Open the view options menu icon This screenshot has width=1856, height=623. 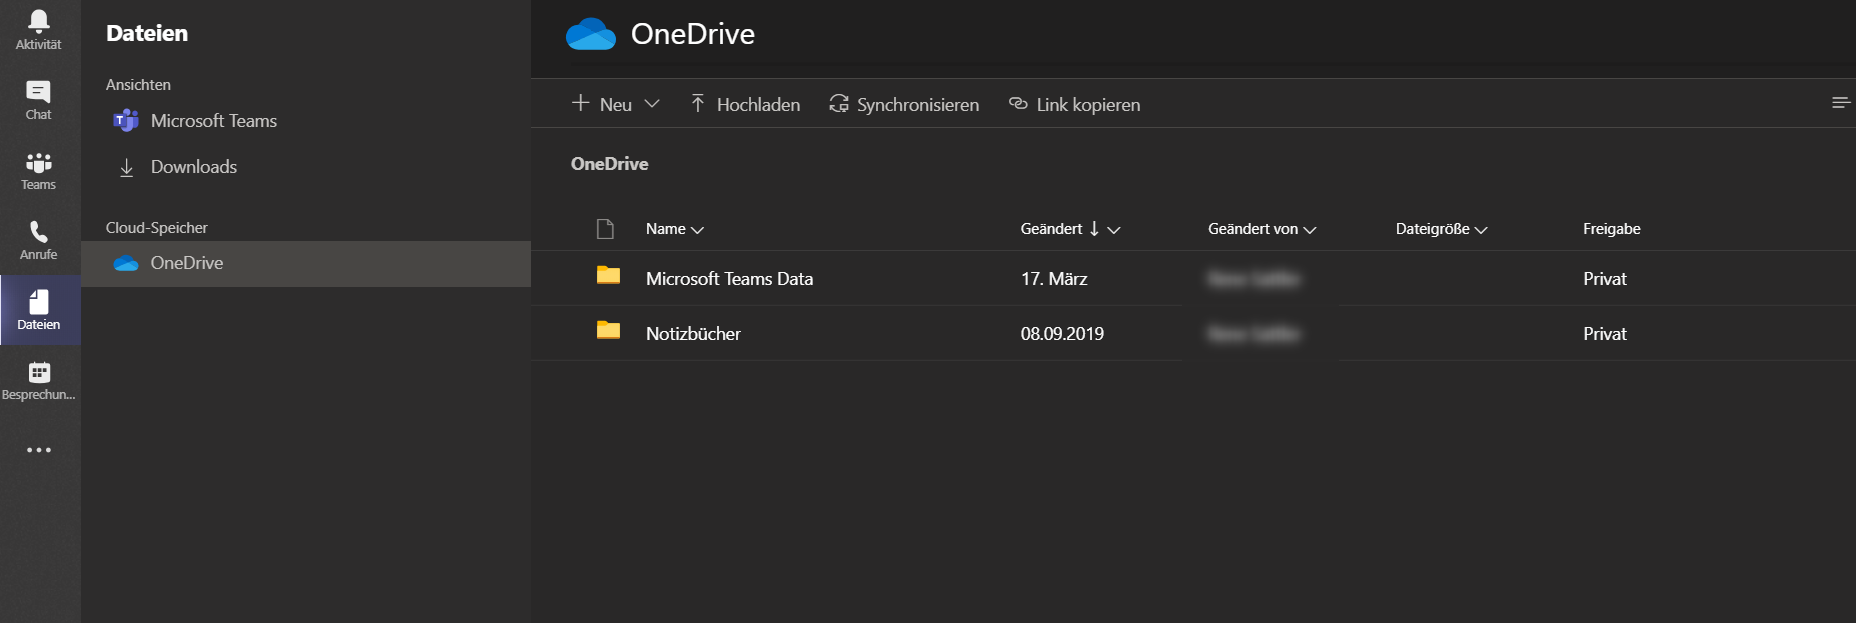[1840, 103]
